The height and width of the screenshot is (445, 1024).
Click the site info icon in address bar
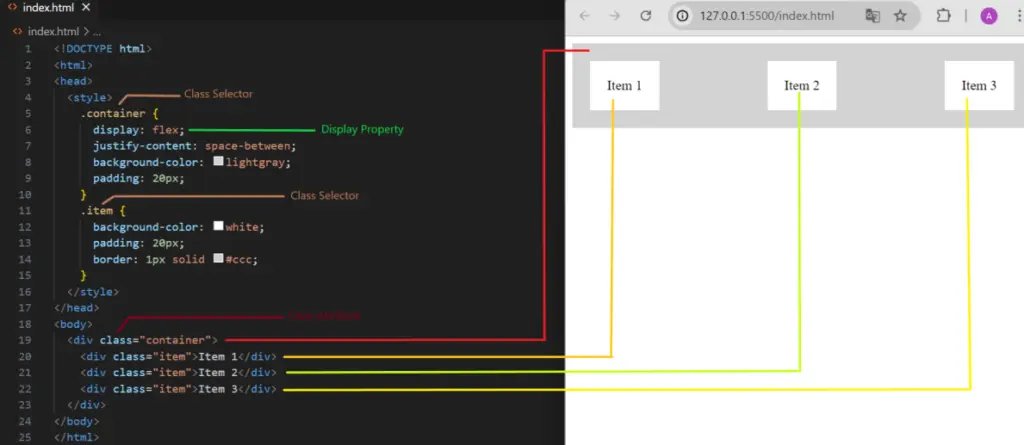(x=683, y=16)
